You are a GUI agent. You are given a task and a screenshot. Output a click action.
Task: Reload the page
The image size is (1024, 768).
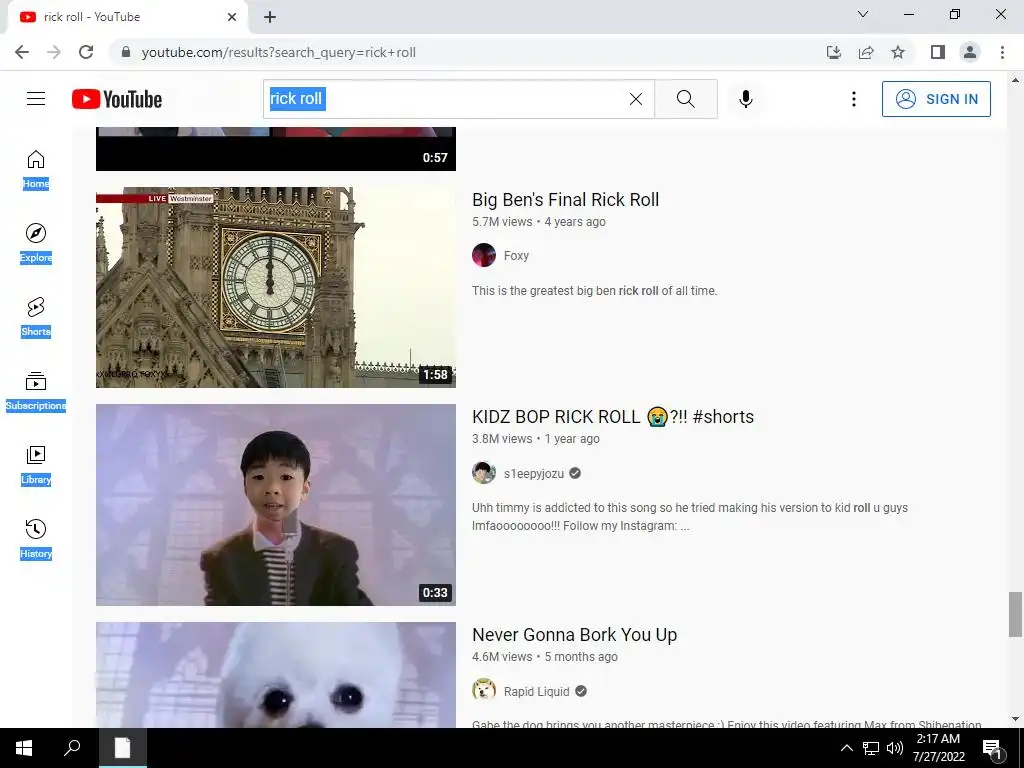[86, 52]
